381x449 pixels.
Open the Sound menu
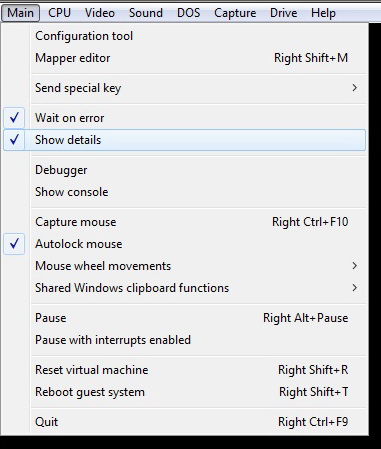coord(146,13)
